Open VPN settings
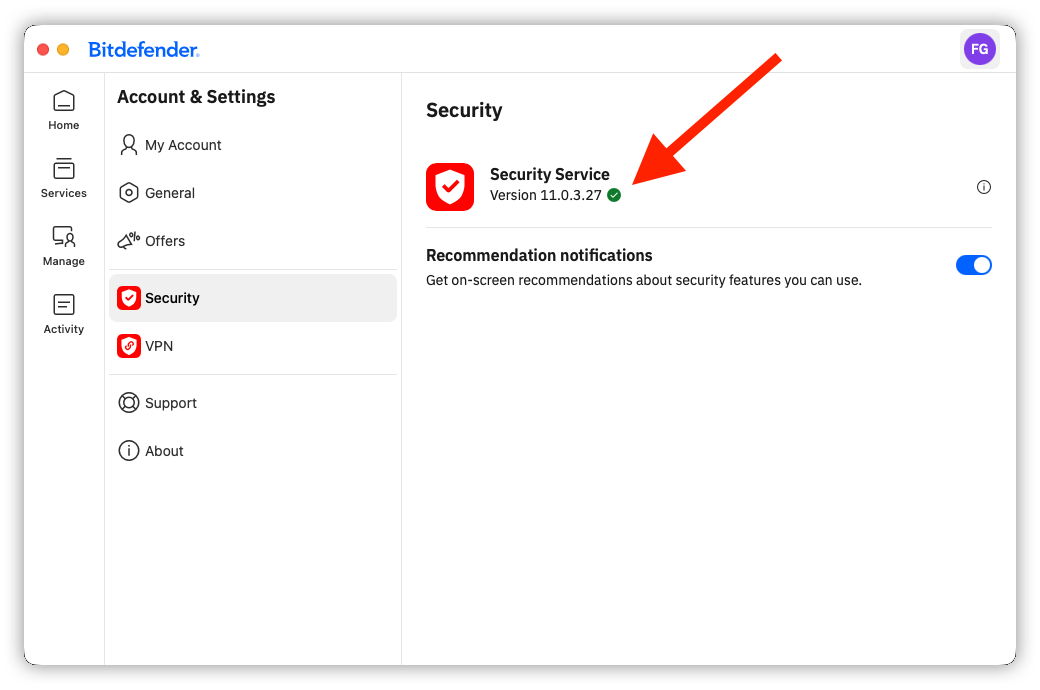This screenshot has width=1040, height=690. 253,346
